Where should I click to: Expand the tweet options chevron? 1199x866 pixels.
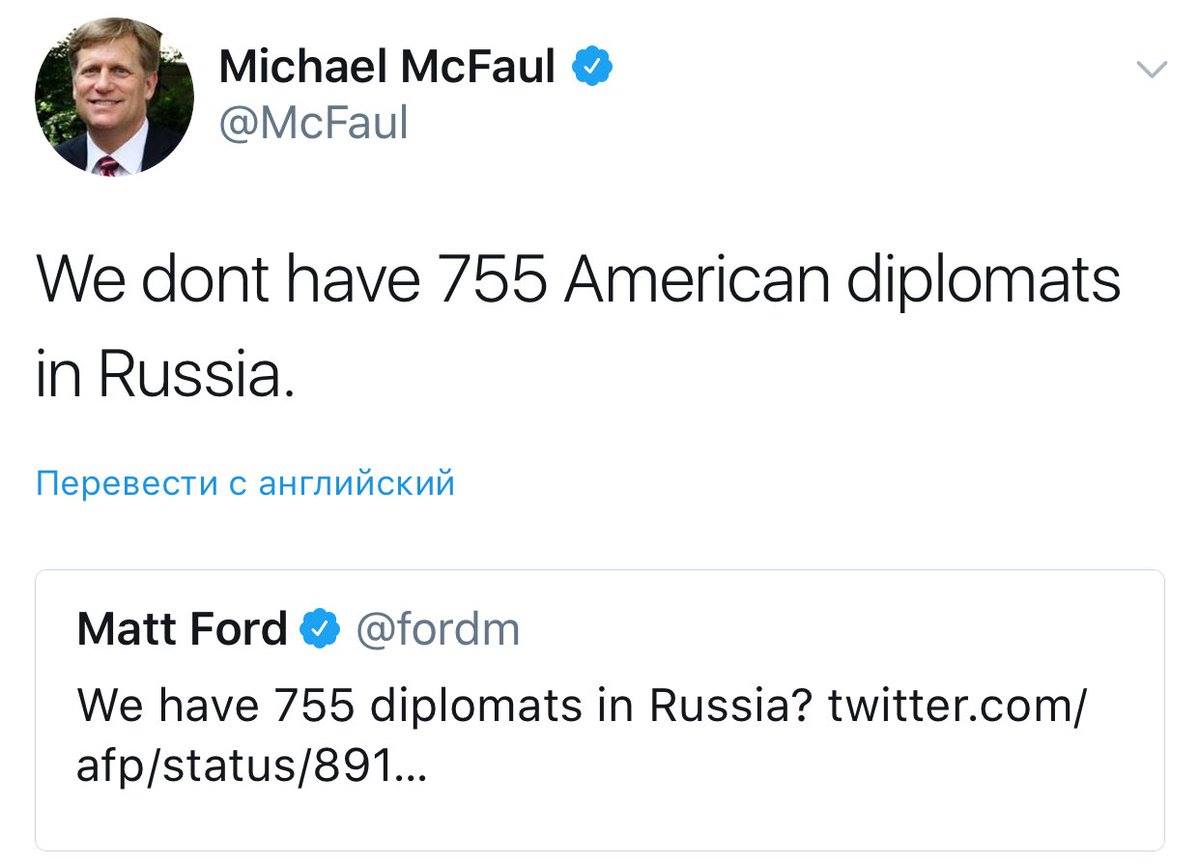coord(1152,70)
